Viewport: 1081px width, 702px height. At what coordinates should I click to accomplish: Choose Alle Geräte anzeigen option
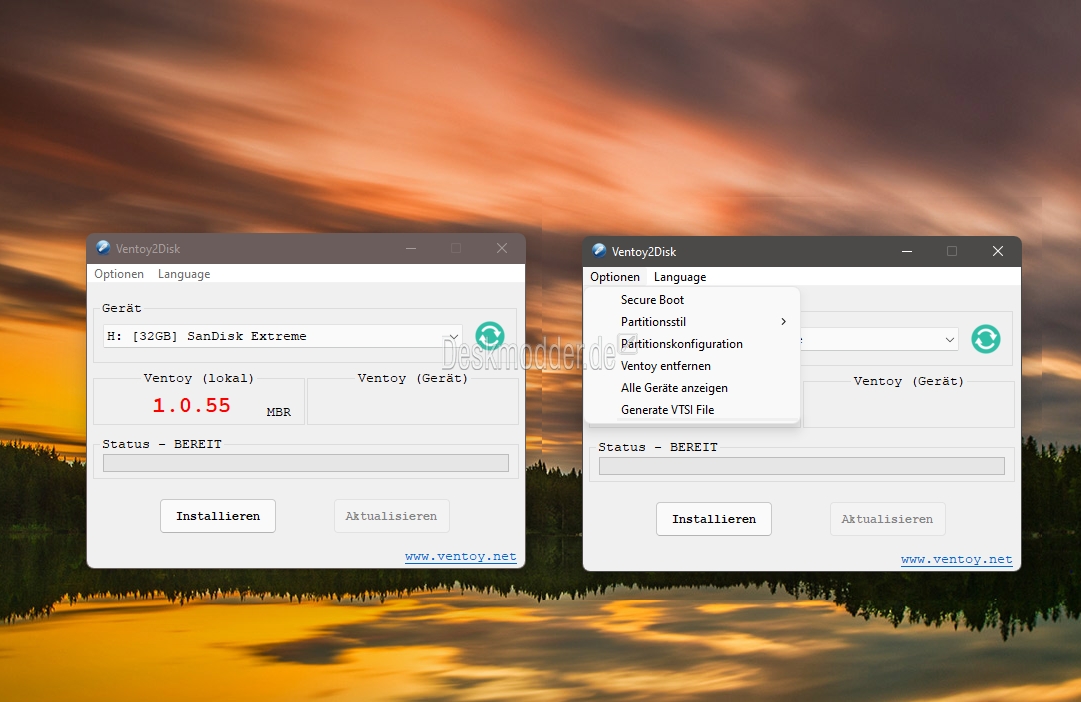tap(692, 388)
